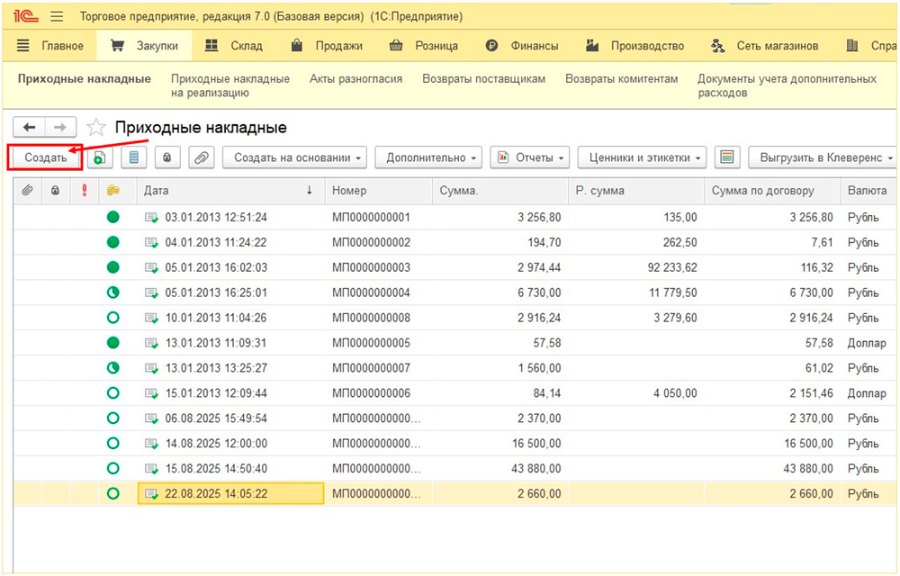Click the copy document icon with green plus
The width and height of the screenshot is (900, 576).
tap(100, 157)
